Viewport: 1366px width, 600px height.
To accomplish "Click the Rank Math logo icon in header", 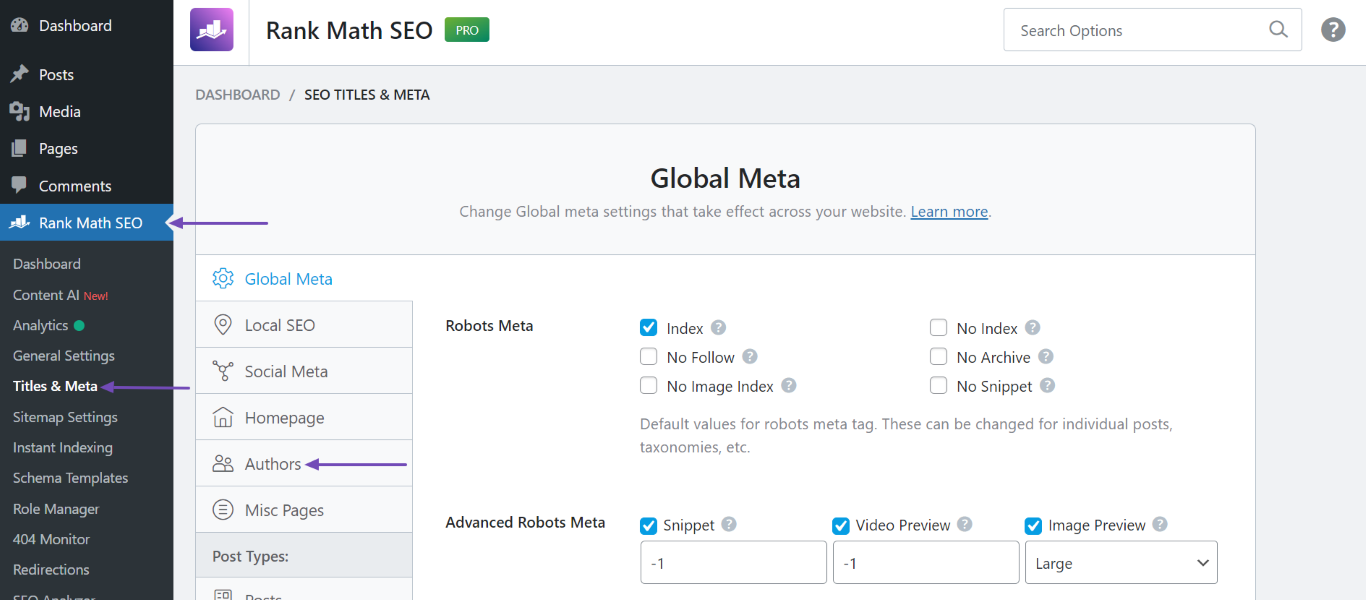I will click(211, 30).
